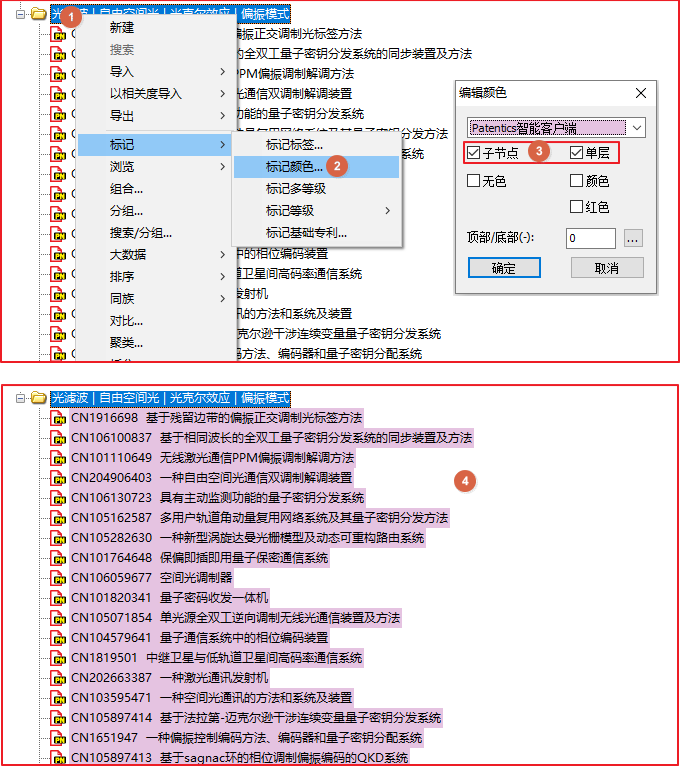The height and width of the screenshot is (770, 680).
Task: Toggle the 单层 checkbox
Action: (577, 153)
